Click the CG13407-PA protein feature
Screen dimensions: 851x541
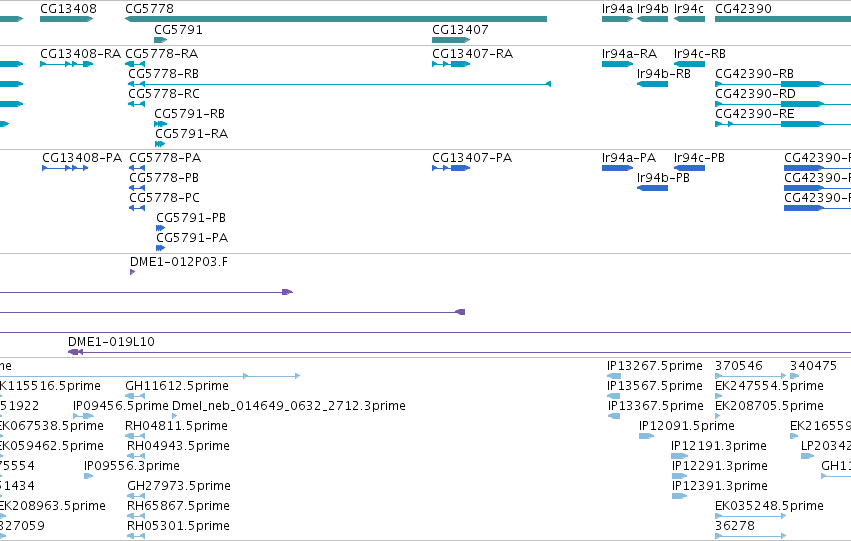(451, 168)
